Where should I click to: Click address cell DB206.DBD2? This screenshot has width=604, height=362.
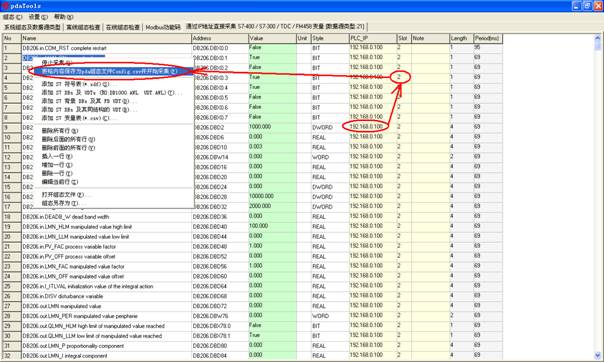click(x=220, y=127)
